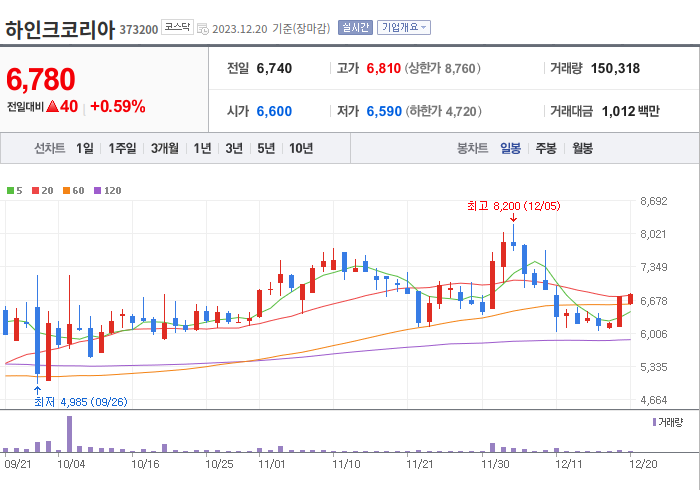This screenshot has height=490, width=700.
Task: Click the 11/10 date axis label
Action: click(346, 464)
